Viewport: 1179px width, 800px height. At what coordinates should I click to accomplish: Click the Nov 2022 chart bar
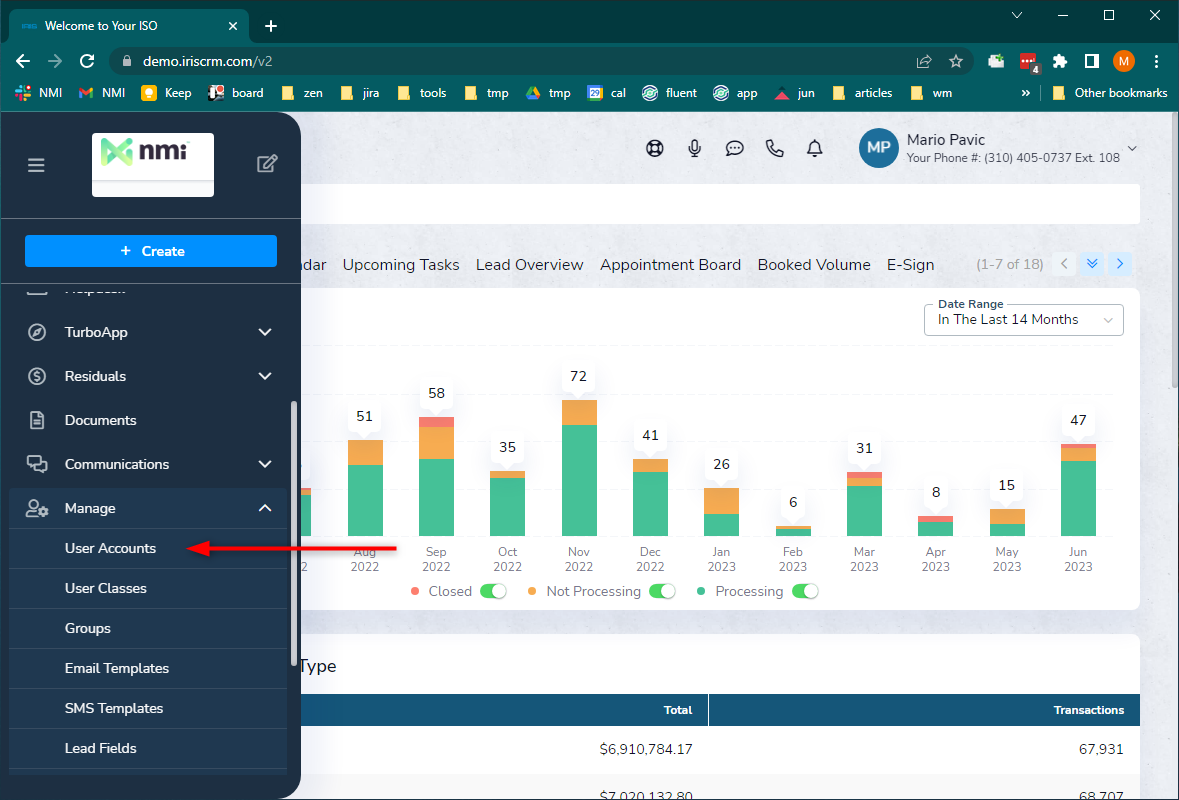[x=579, y=468]
